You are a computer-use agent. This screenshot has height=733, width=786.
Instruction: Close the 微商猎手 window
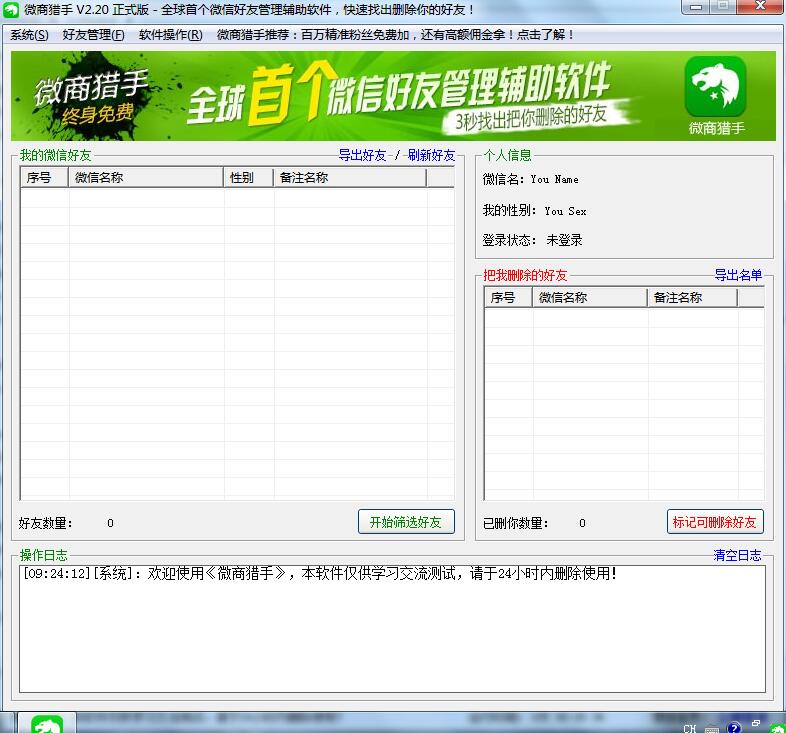coord(761,6)
